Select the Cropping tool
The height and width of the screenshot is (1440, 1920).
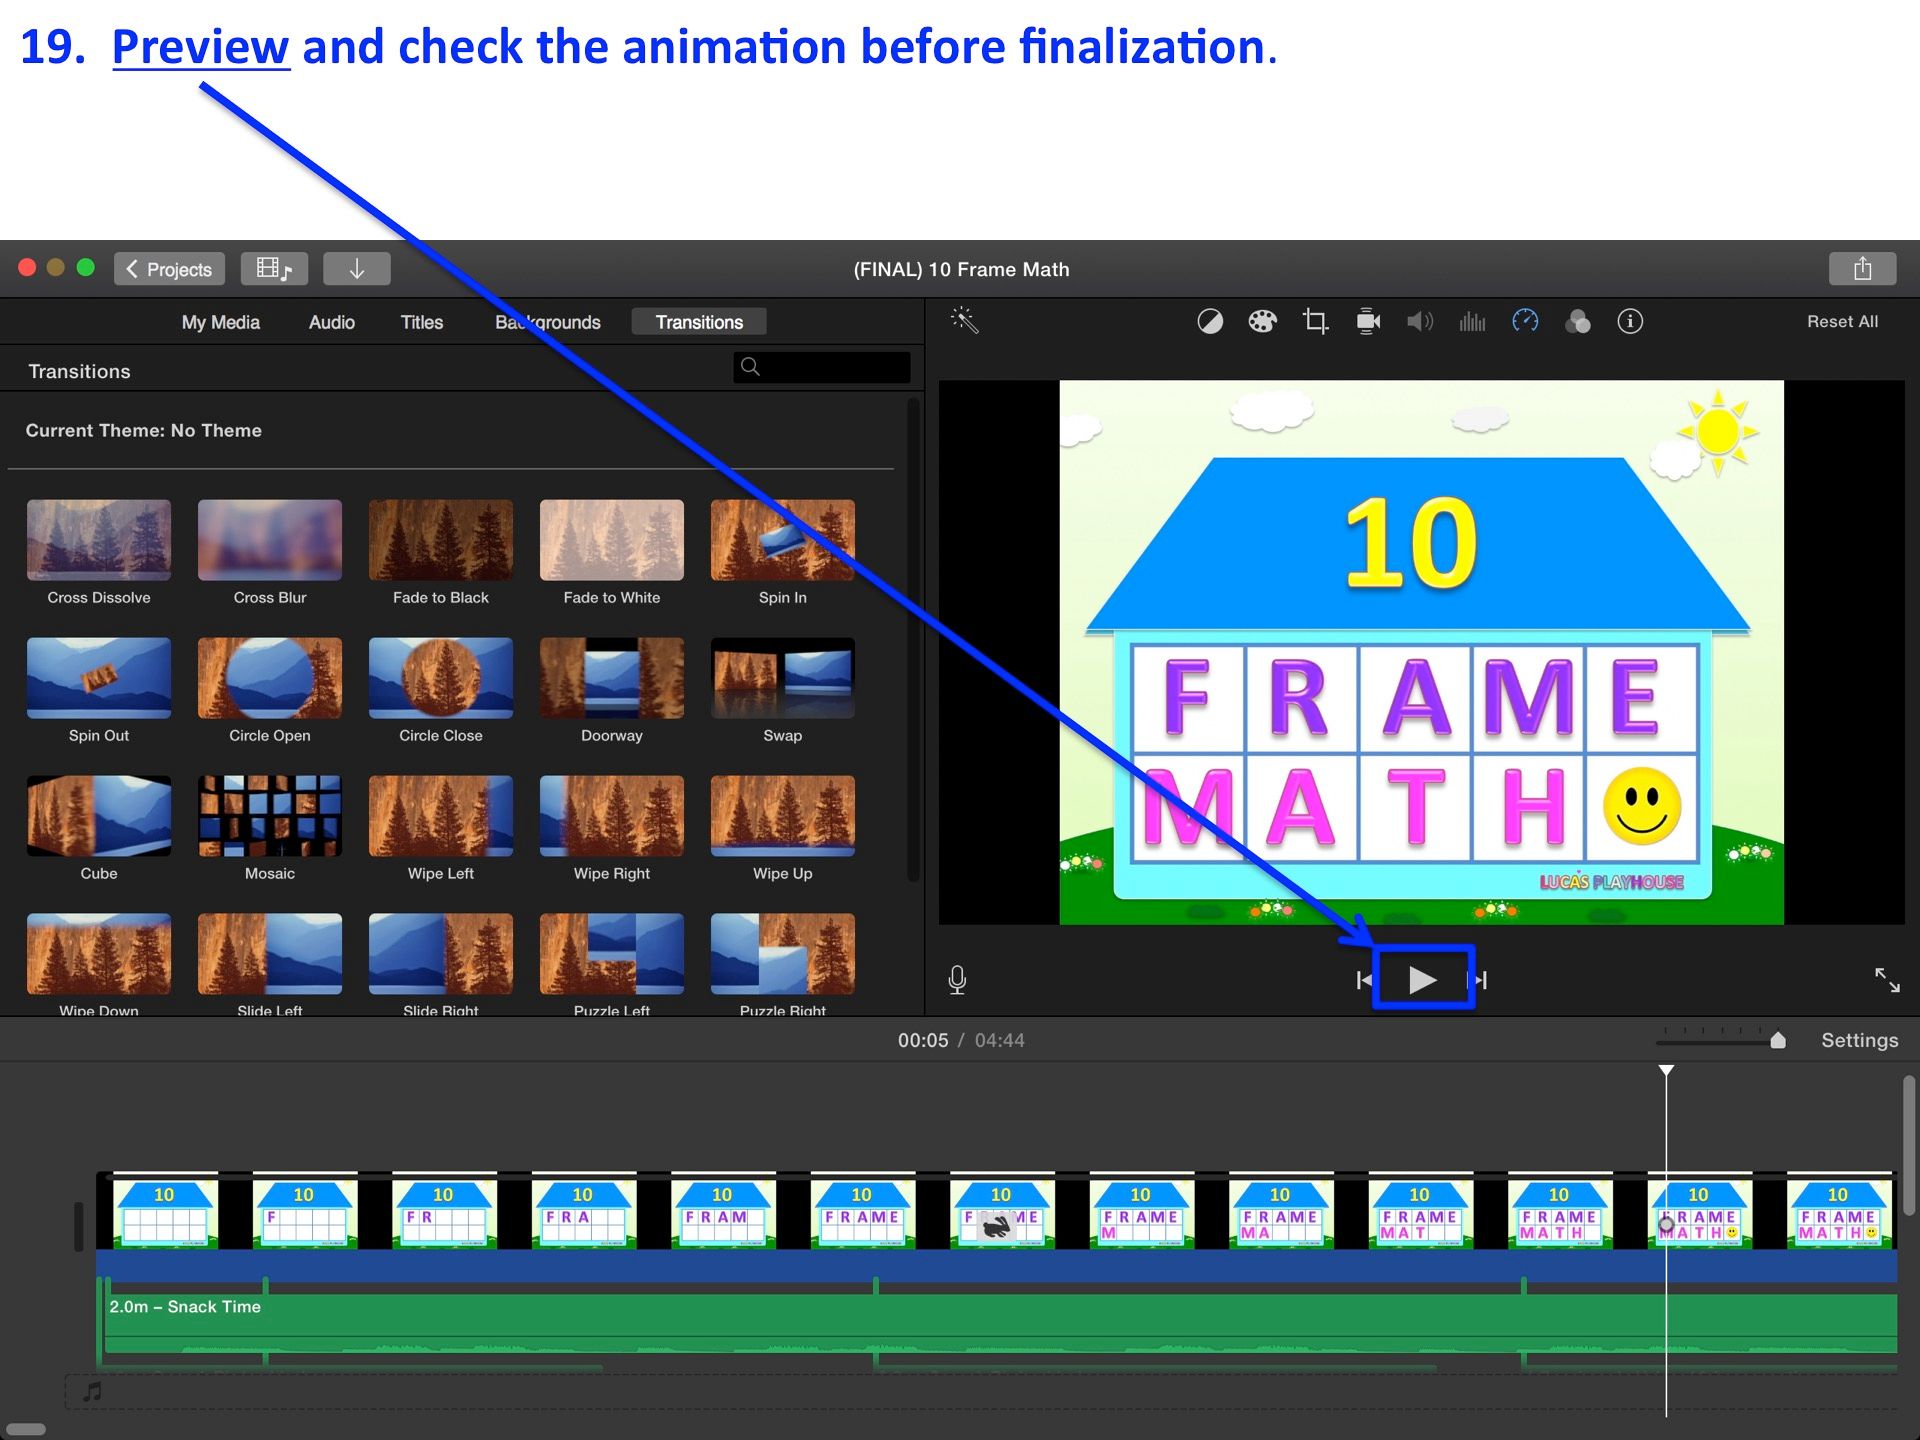pyautogui.click(x=1315, y=321)
